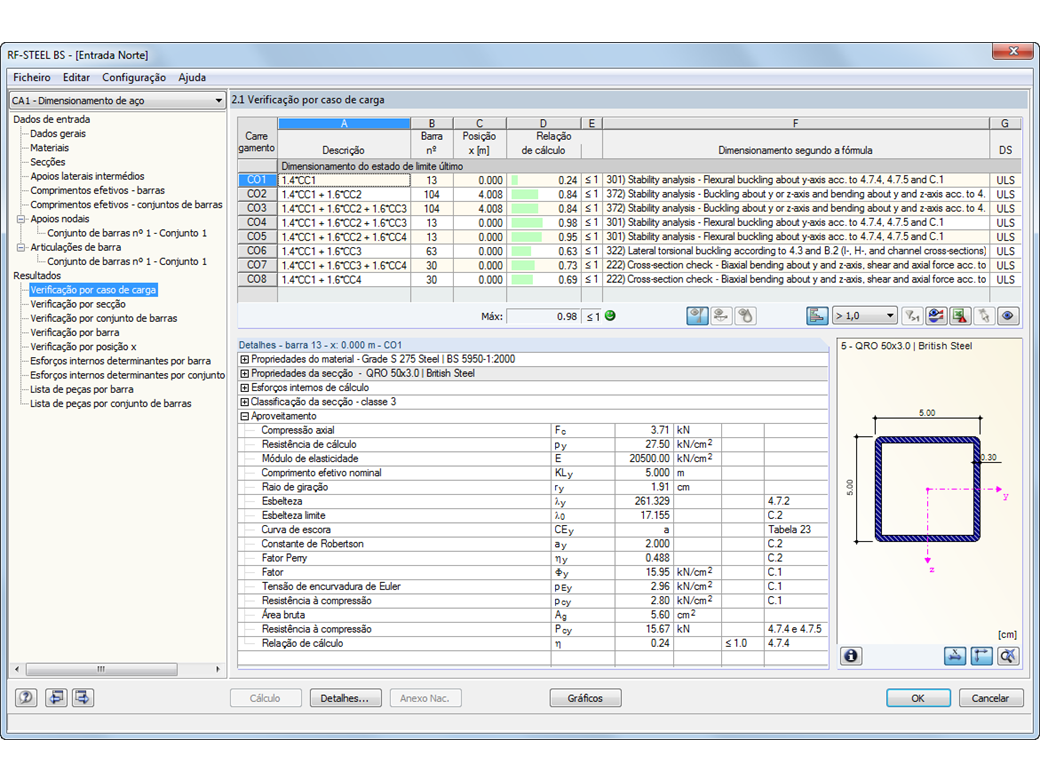Click the select member in graphic pointer icon
Image resolution: width=1040 pixels, height=782 pixels.
[984, 316]
